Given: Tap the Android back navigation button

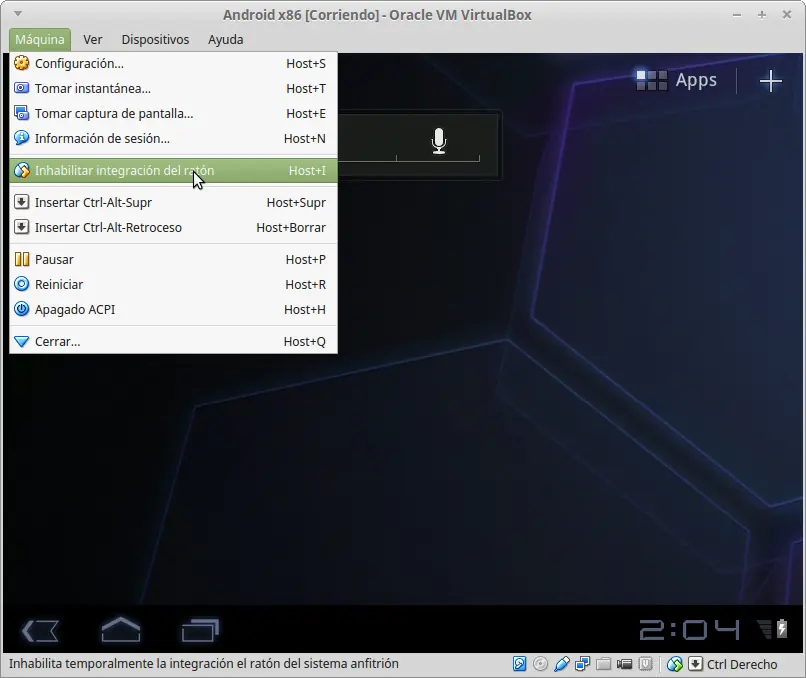Looking at the screenshot, I should tap(40, 631).
